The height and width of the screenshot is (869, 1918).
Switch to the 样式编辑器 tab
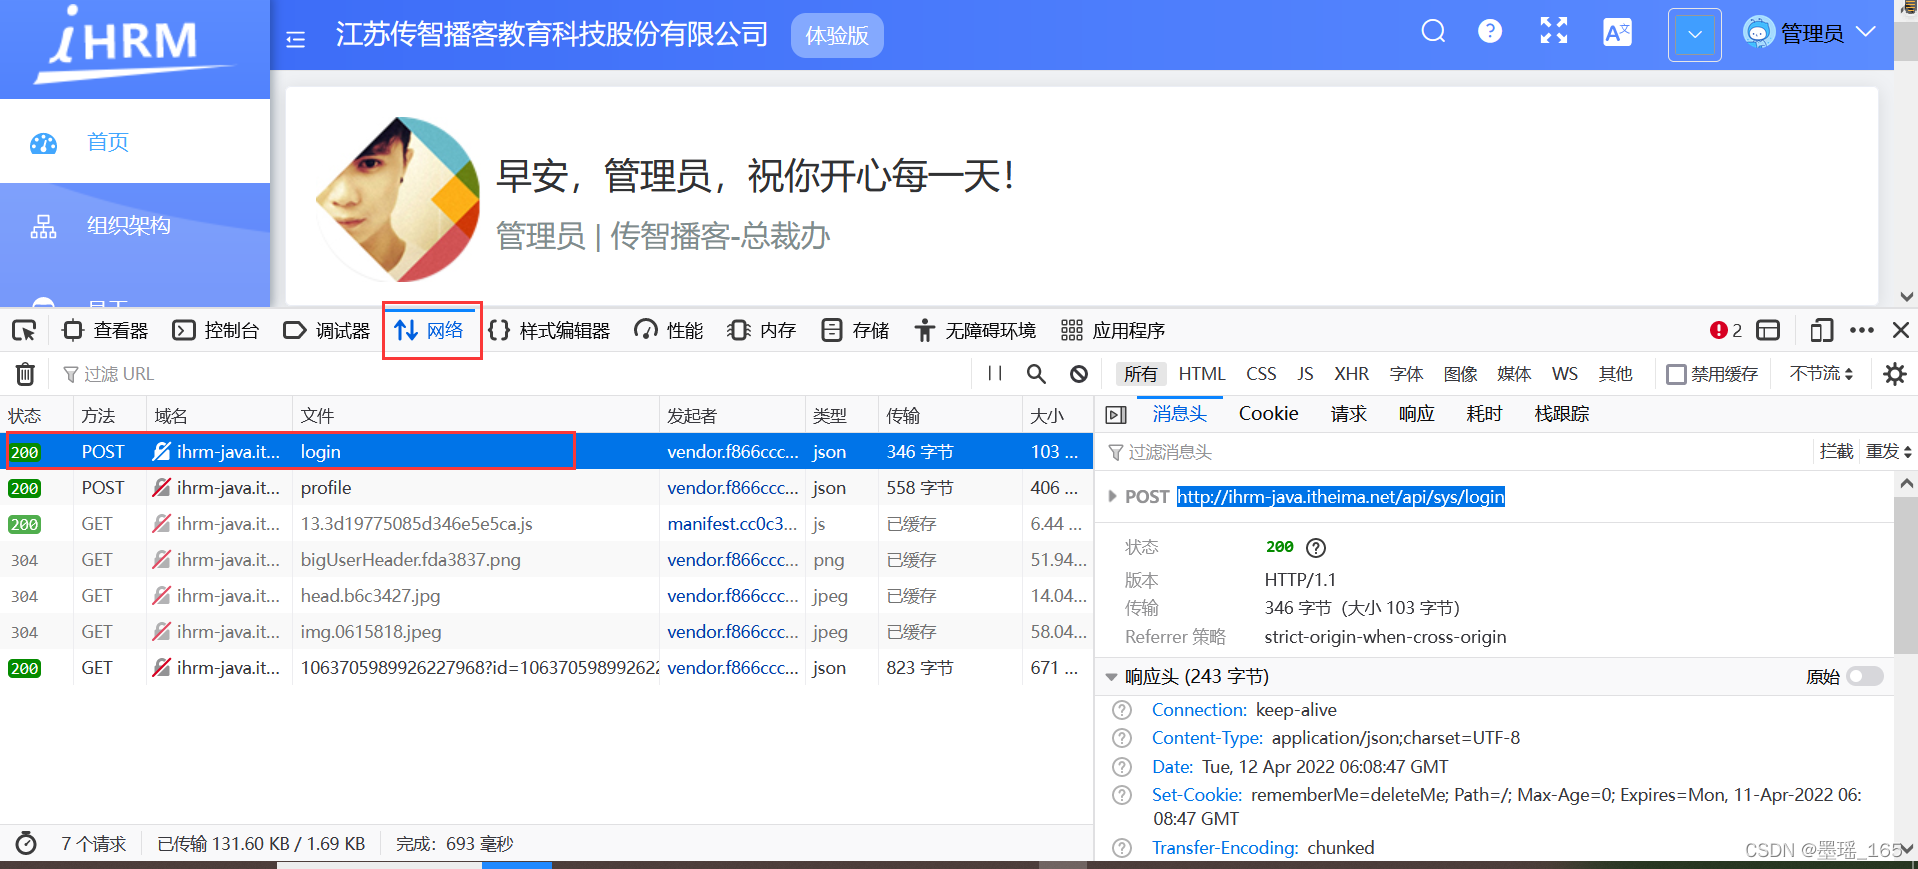pos(549,330)
